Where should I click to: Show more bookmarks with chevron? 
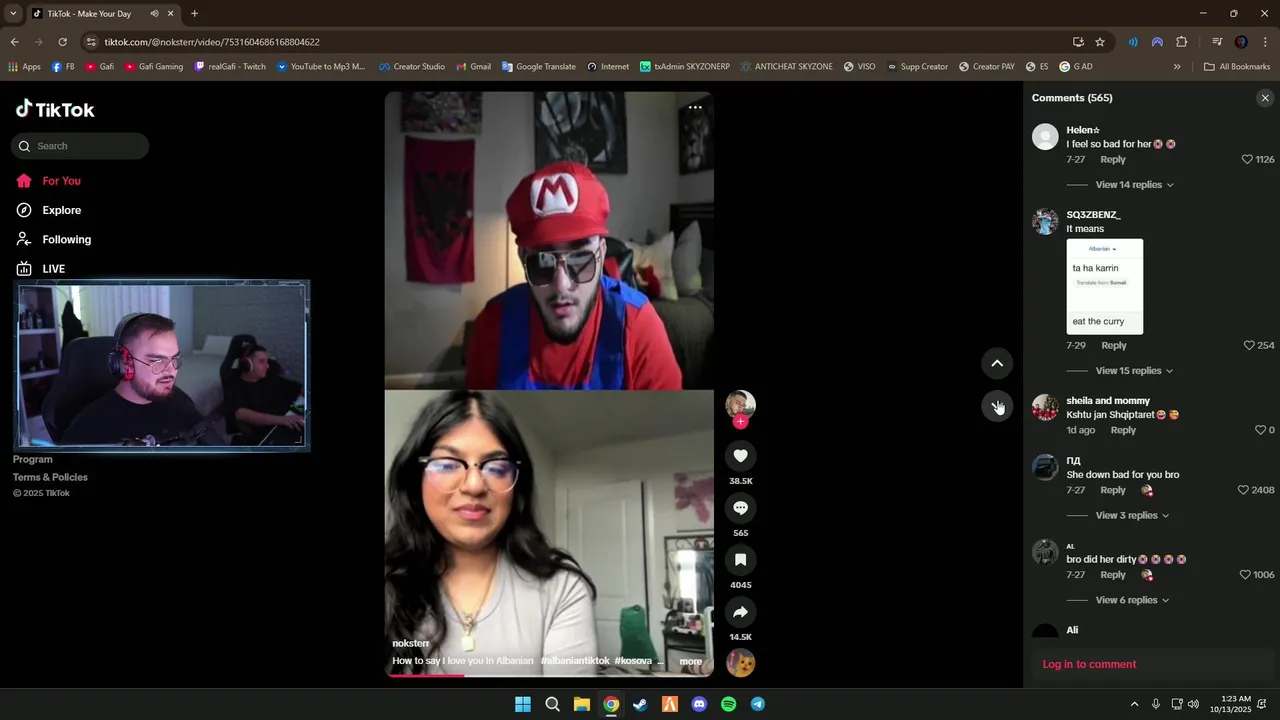(x=1177, y=67)
